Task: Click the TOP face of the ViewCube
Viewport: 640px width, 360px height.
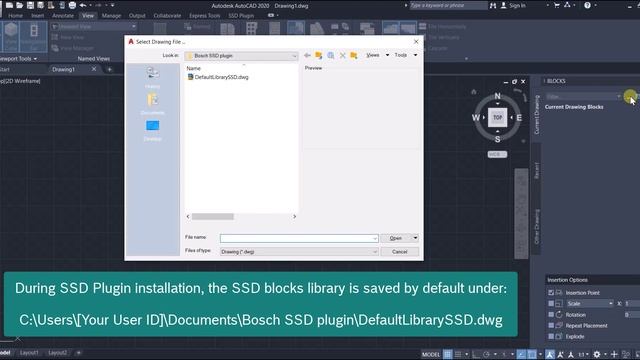Action: coord(497,118)
